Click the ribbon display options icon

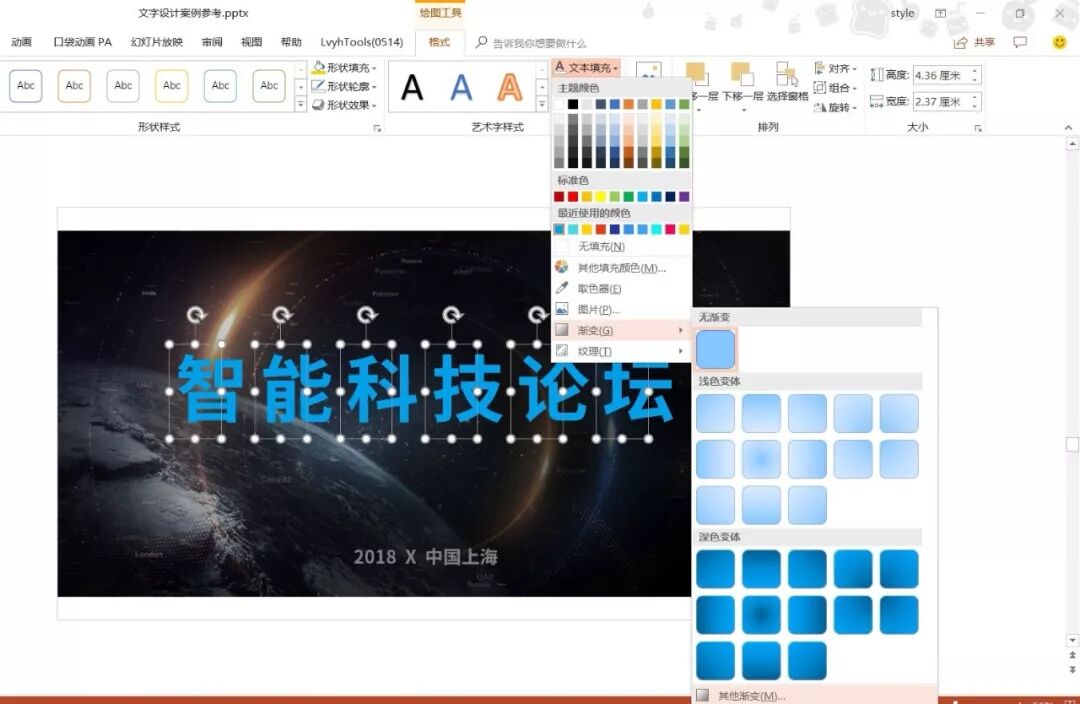coord(940,13)
